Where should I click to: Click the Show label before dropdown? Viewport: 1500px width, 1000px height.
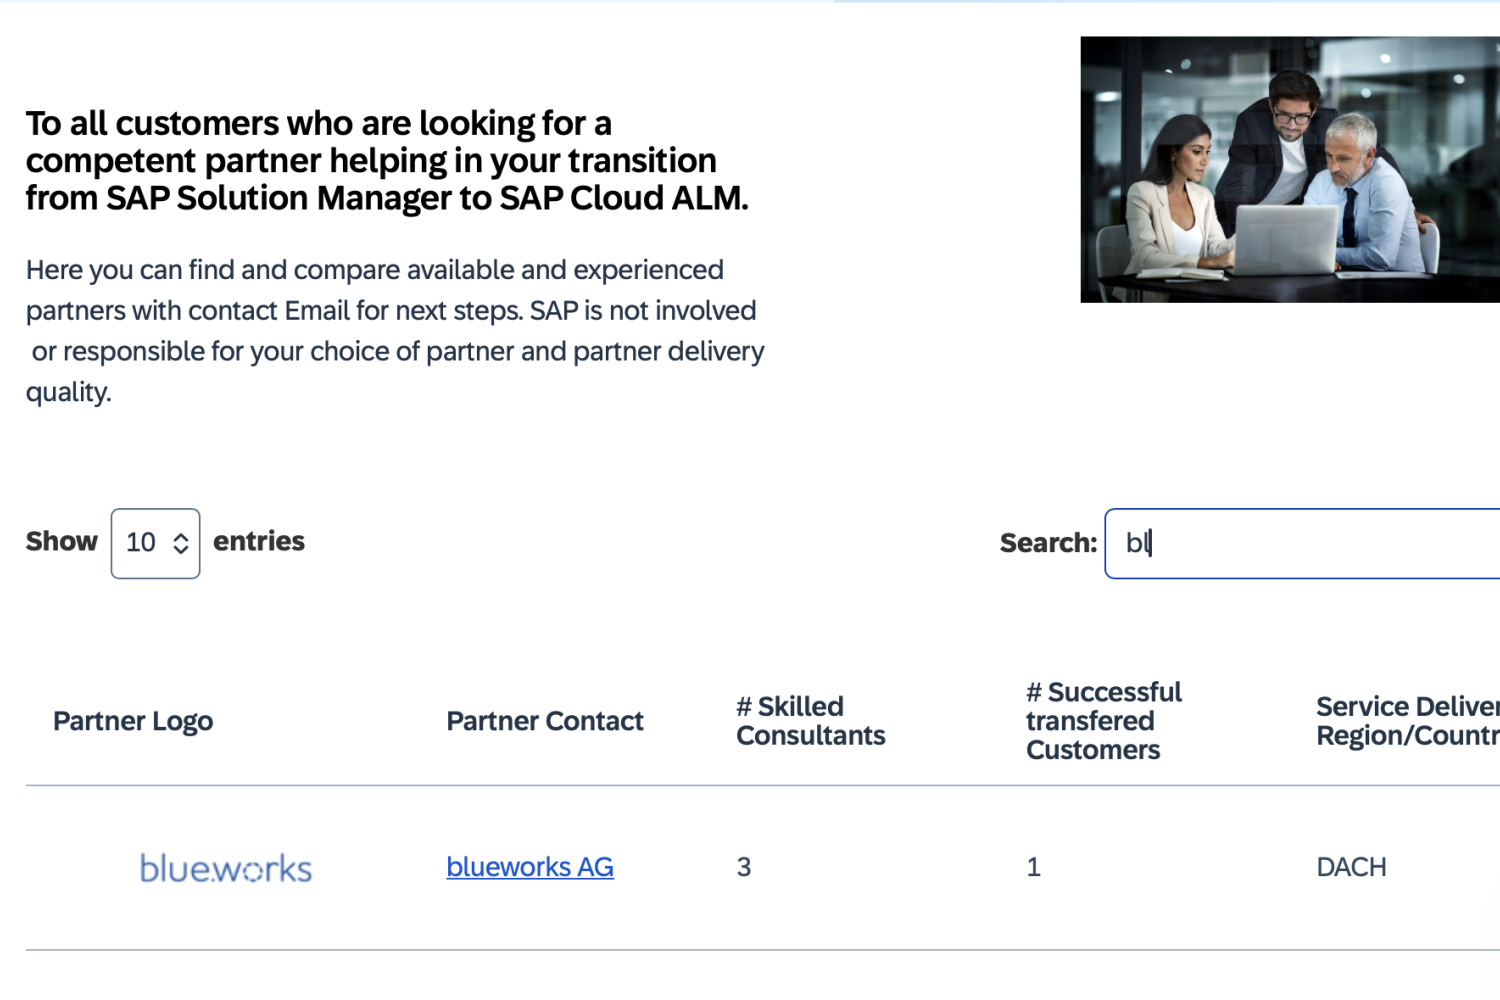[62, 541]
